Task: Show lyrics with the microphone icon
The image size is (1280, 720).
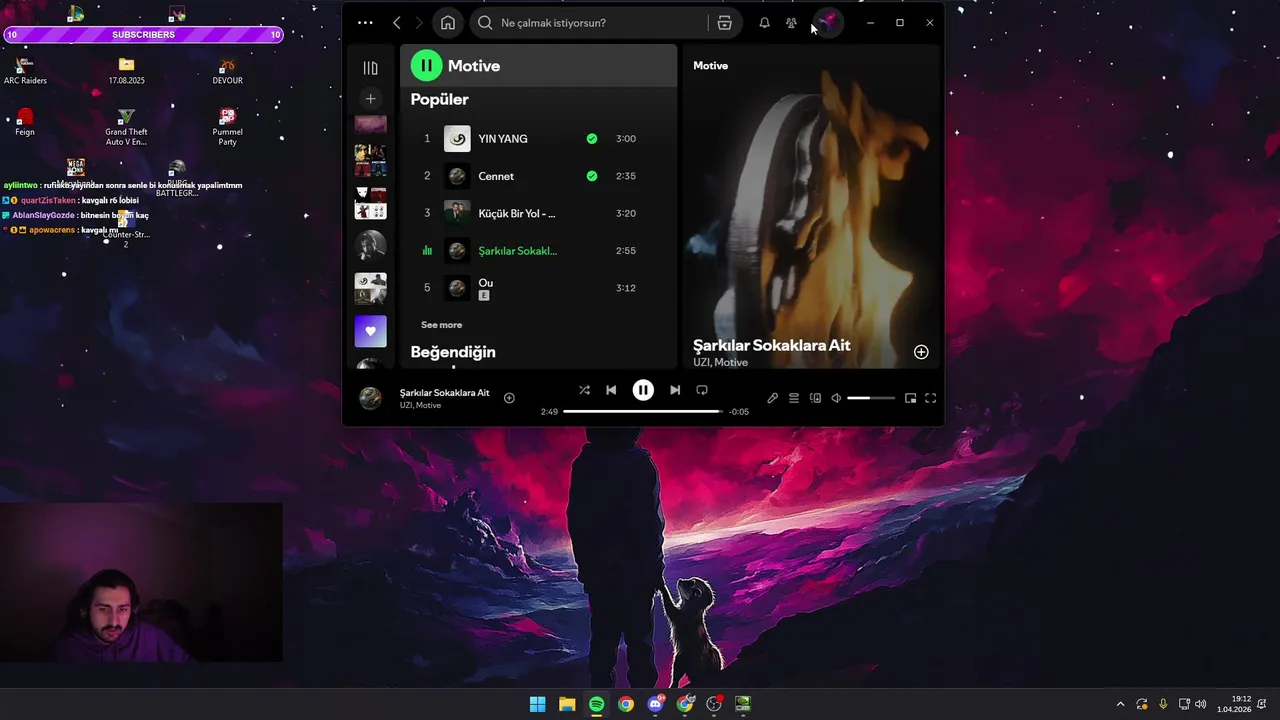Action: (x=772, y=398)
